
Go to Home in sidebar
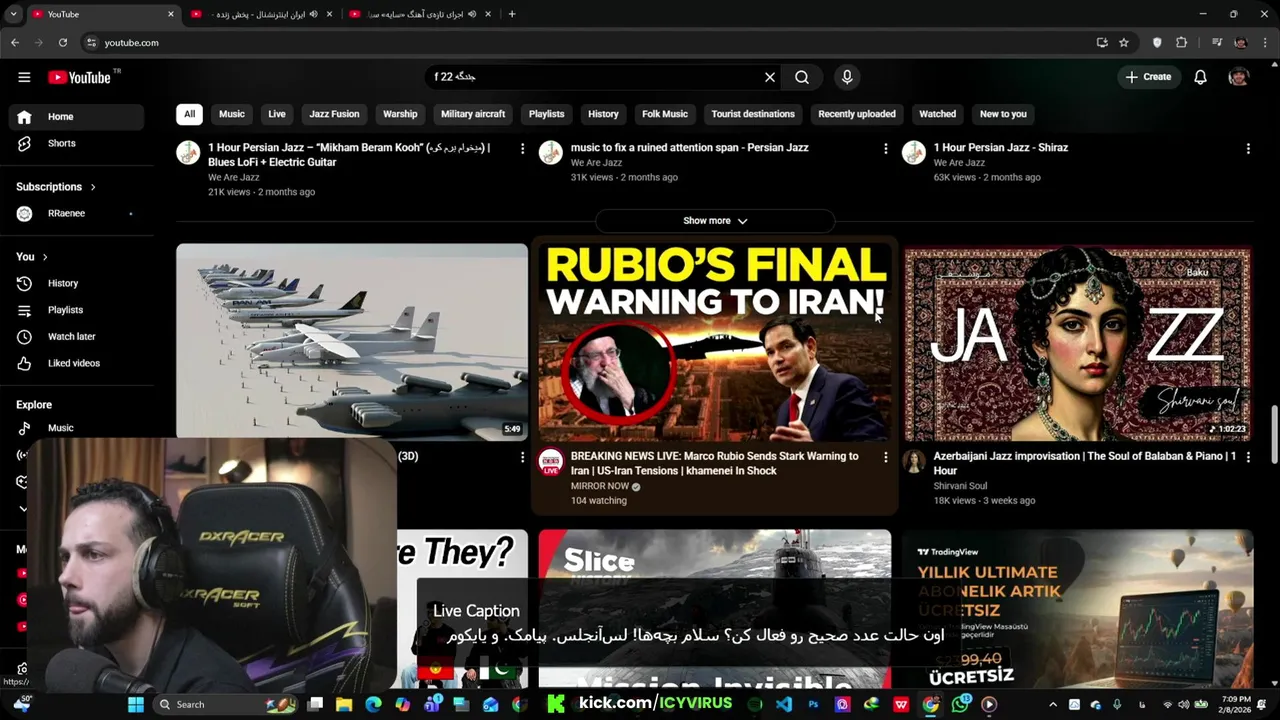[x=77, y=117]
